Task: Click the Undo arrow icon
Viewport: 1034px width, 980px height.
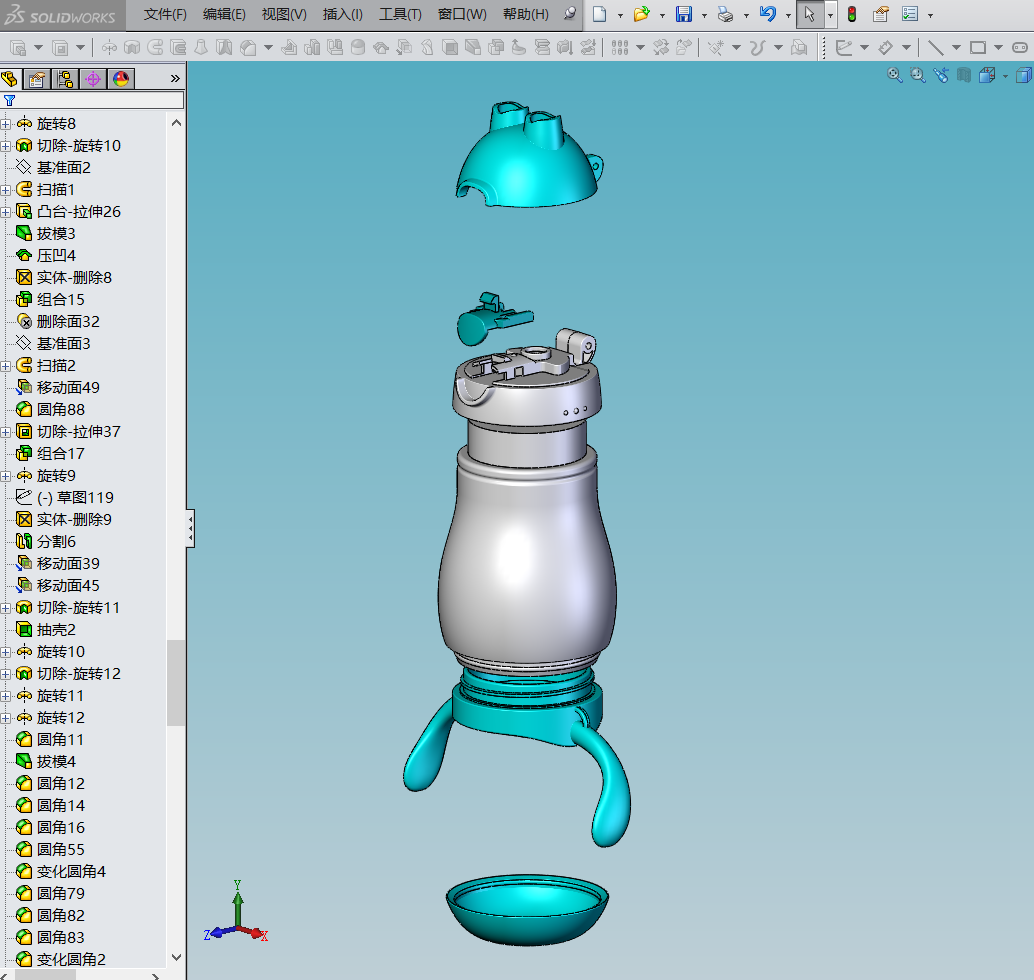Action: [x=767, y=14]
